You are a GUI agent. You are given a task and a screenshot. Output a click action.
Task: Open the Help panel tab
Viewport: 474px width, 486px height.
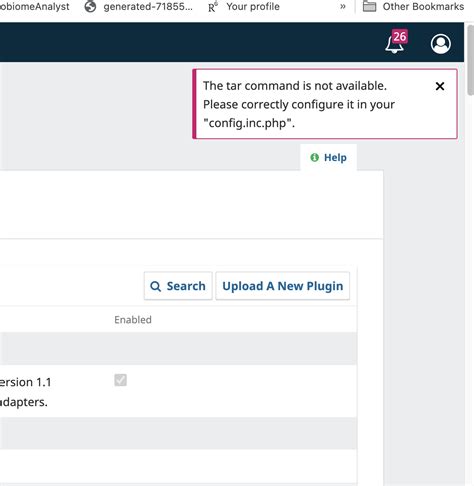pyautogui.click(x=328, y=157)
